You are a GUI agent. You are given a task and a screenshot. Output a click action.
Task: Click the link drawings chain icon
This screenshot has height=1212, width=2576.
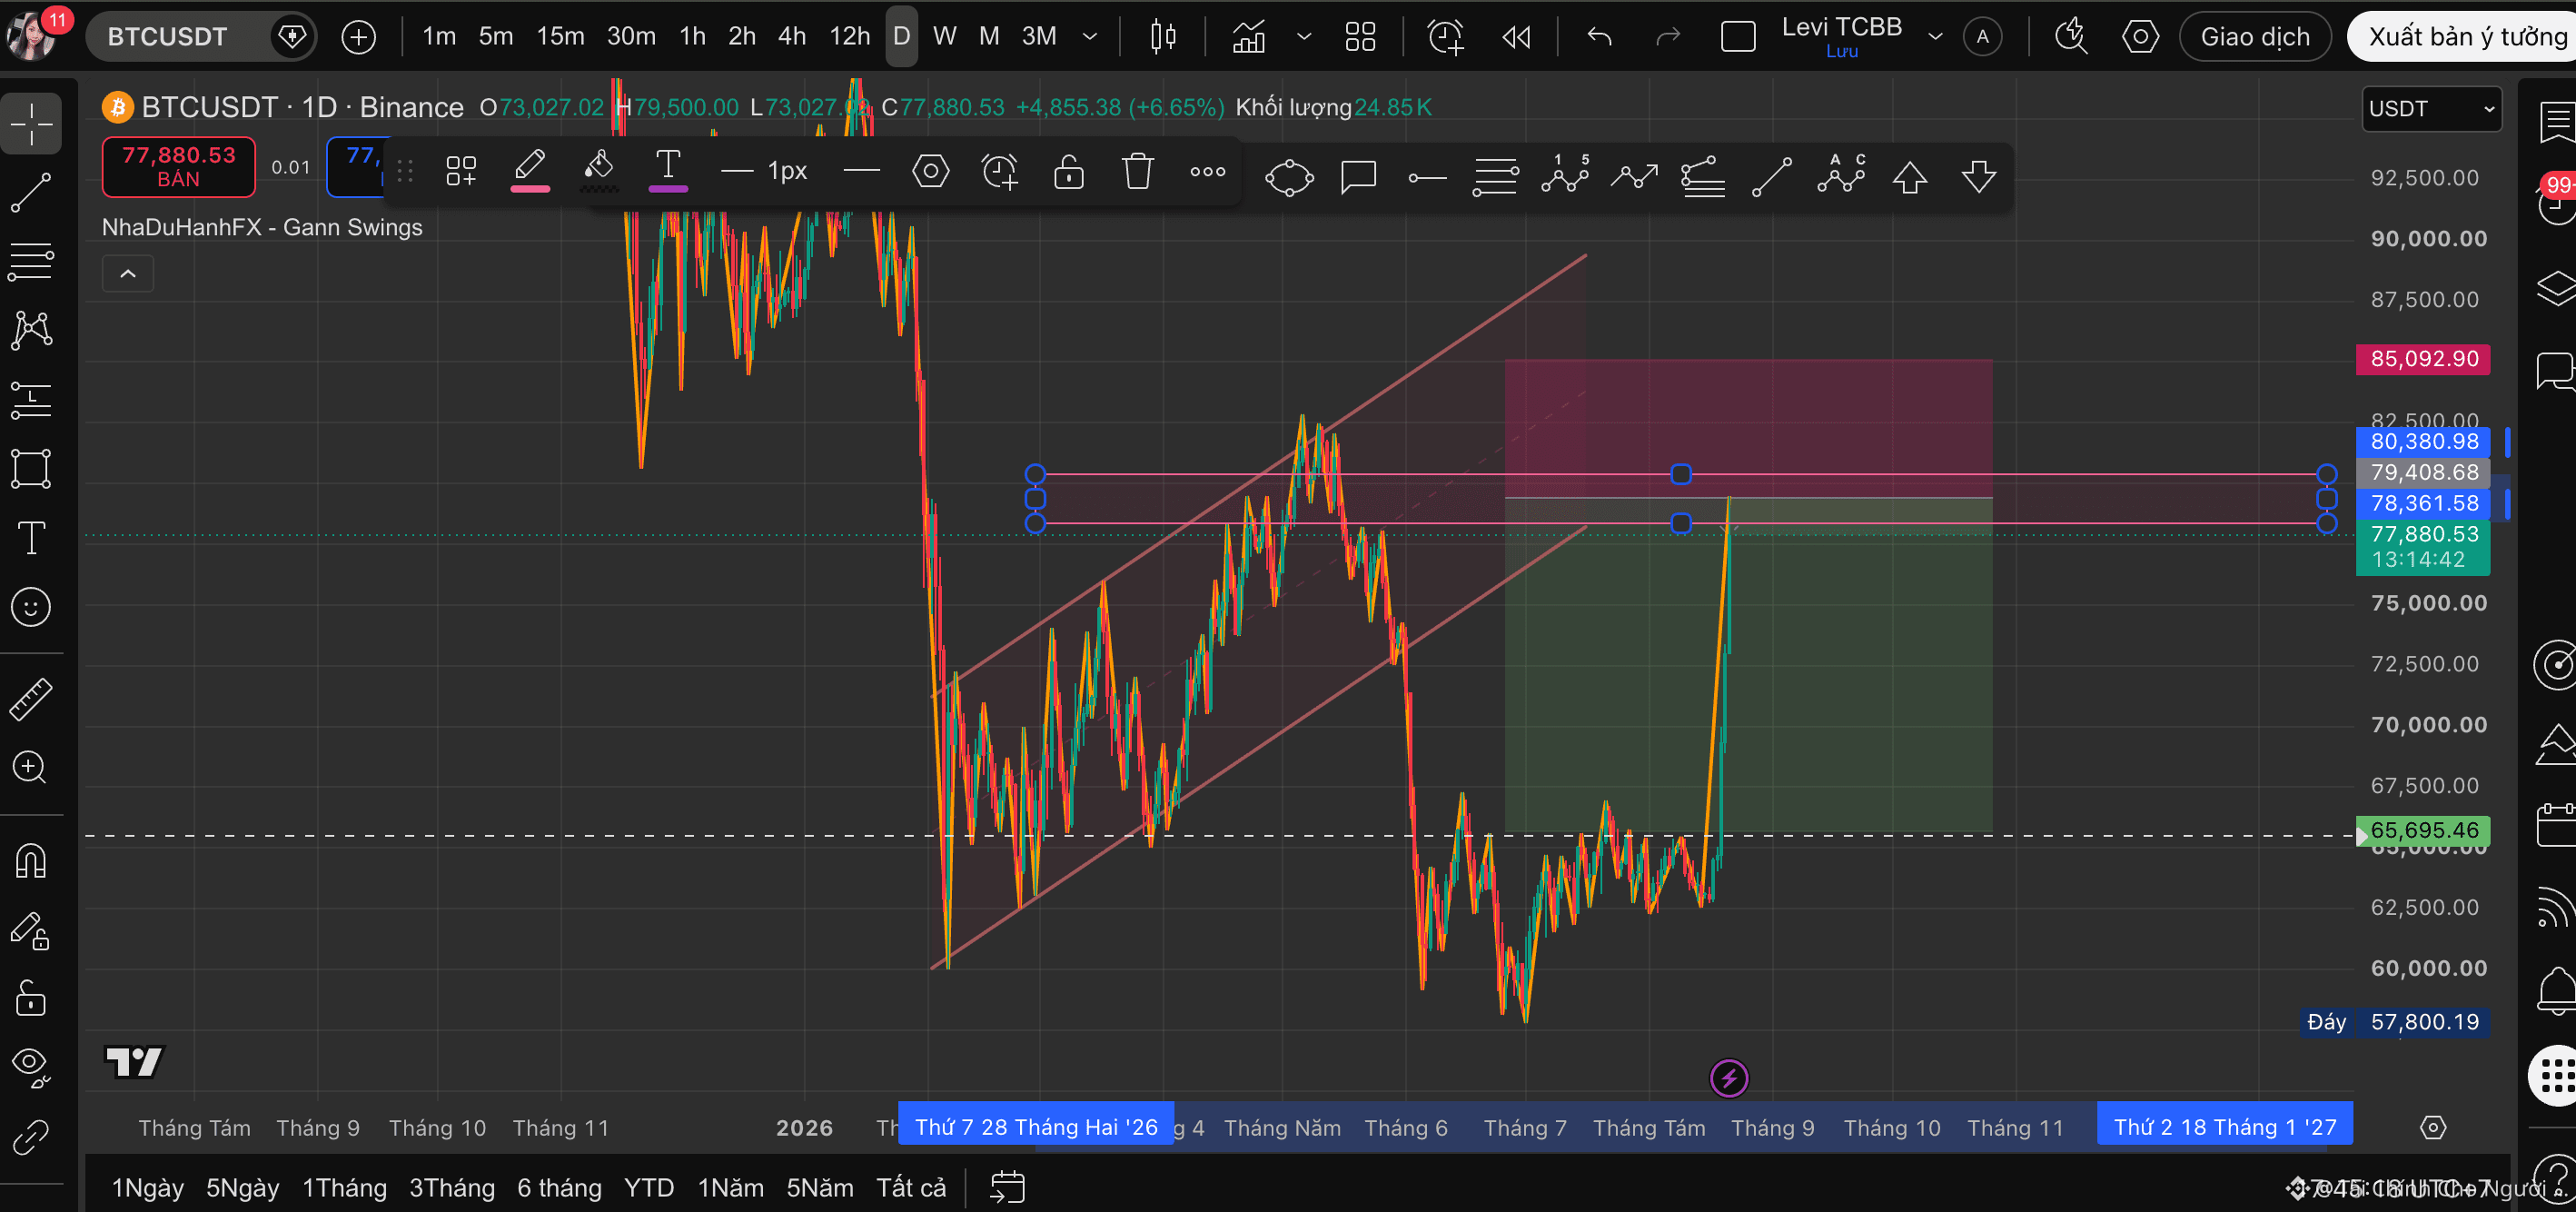pyautogui.click(x=31, y=1137)
